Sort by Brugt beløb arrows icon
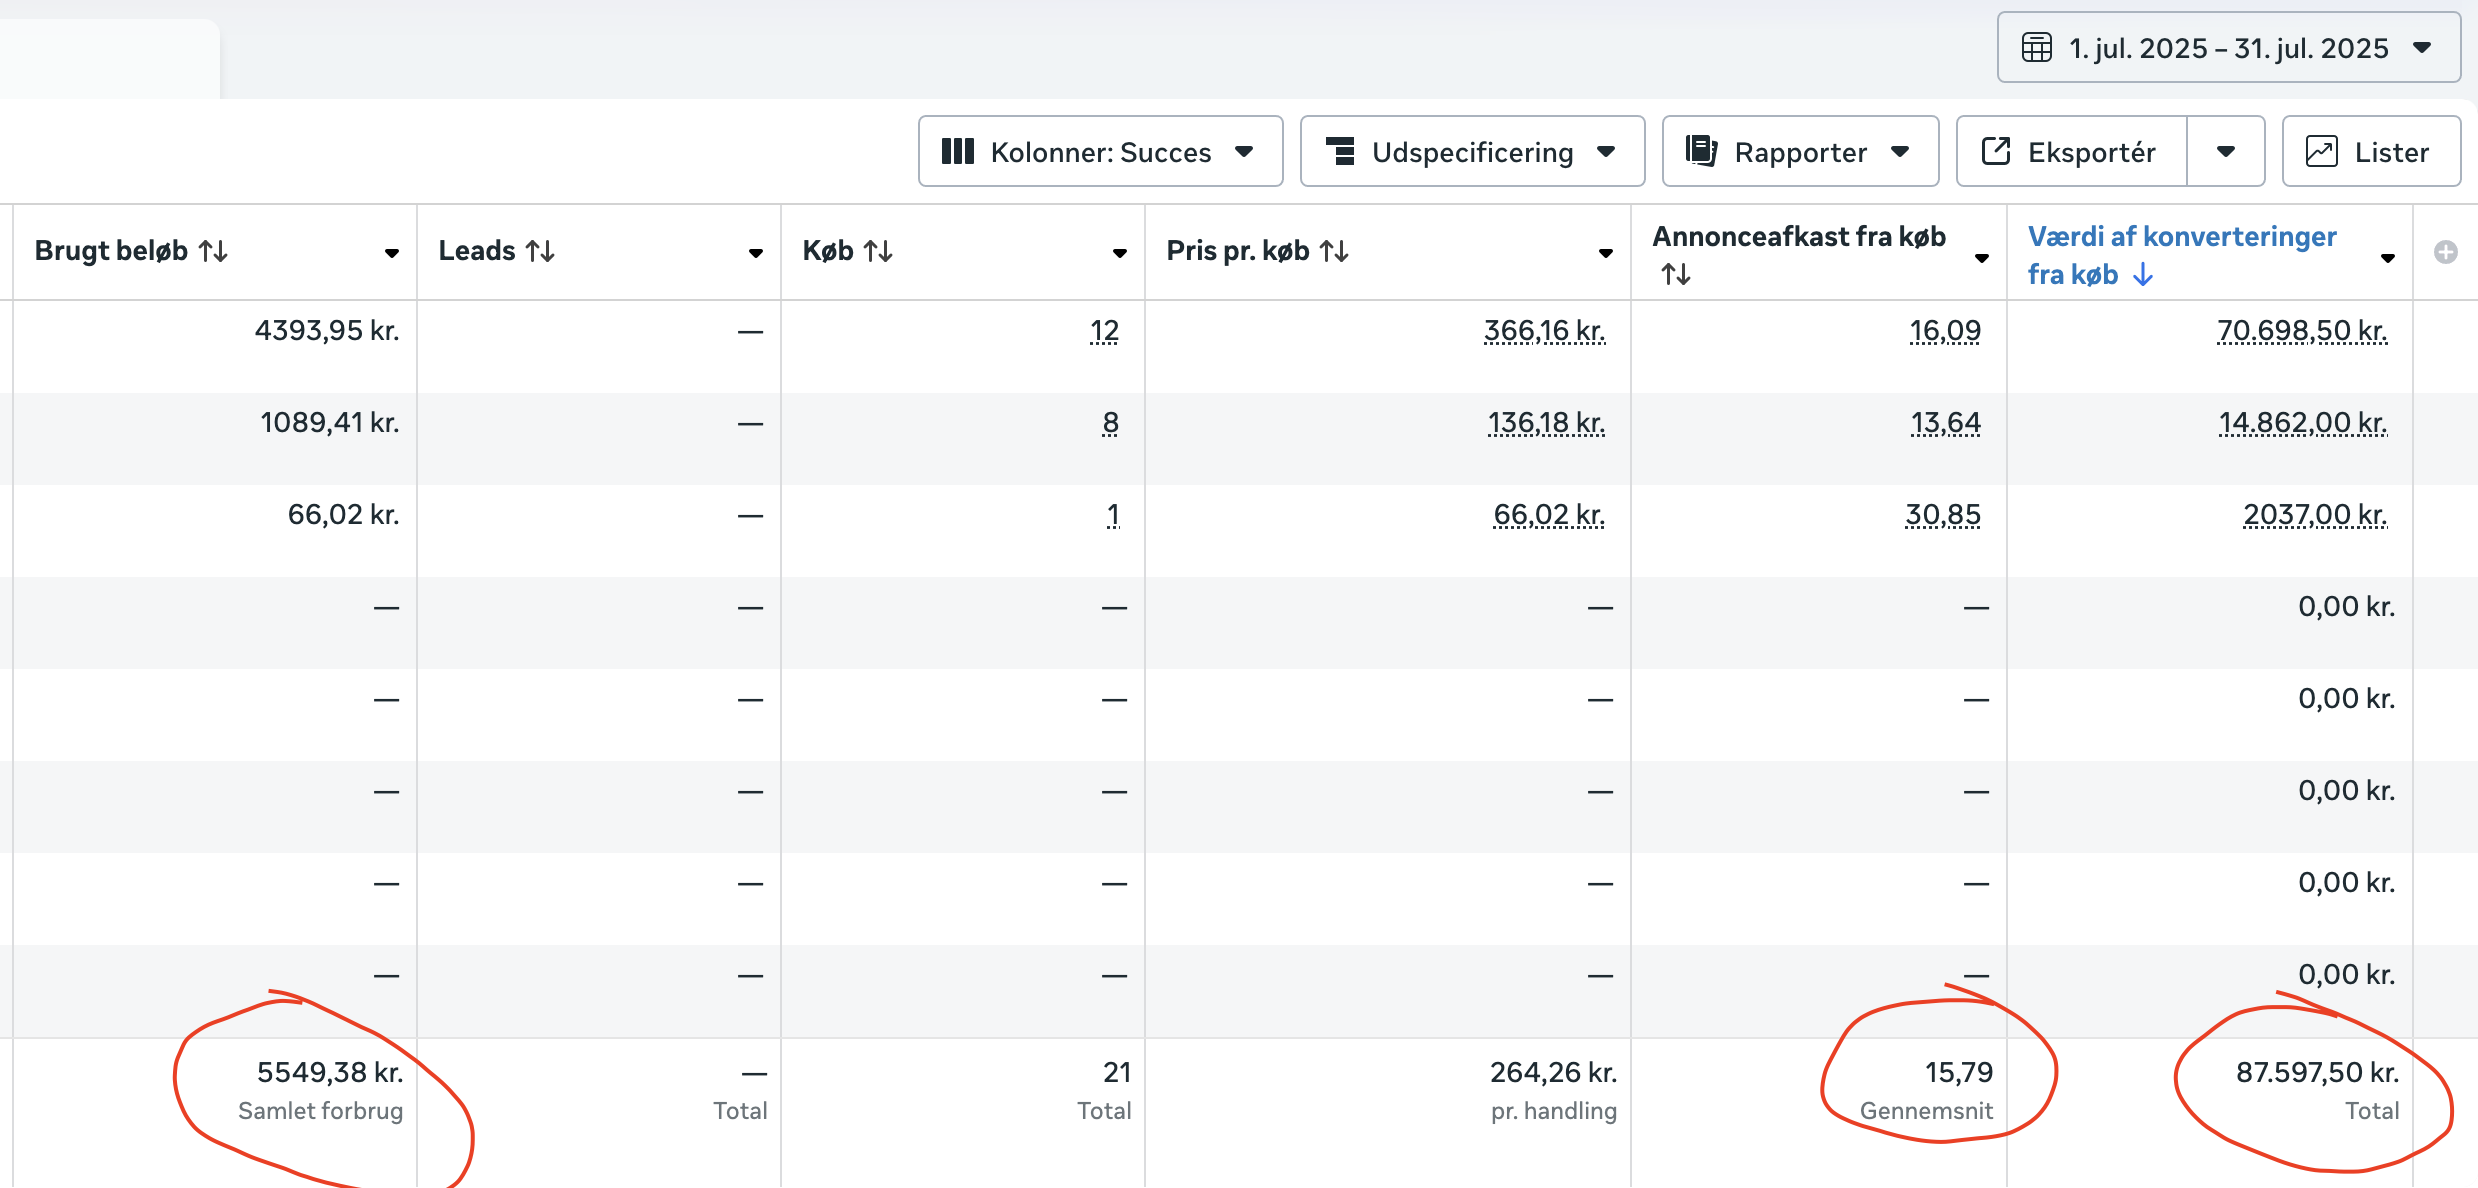This screenshot has width=2478, height=1188. coord(213,251)
